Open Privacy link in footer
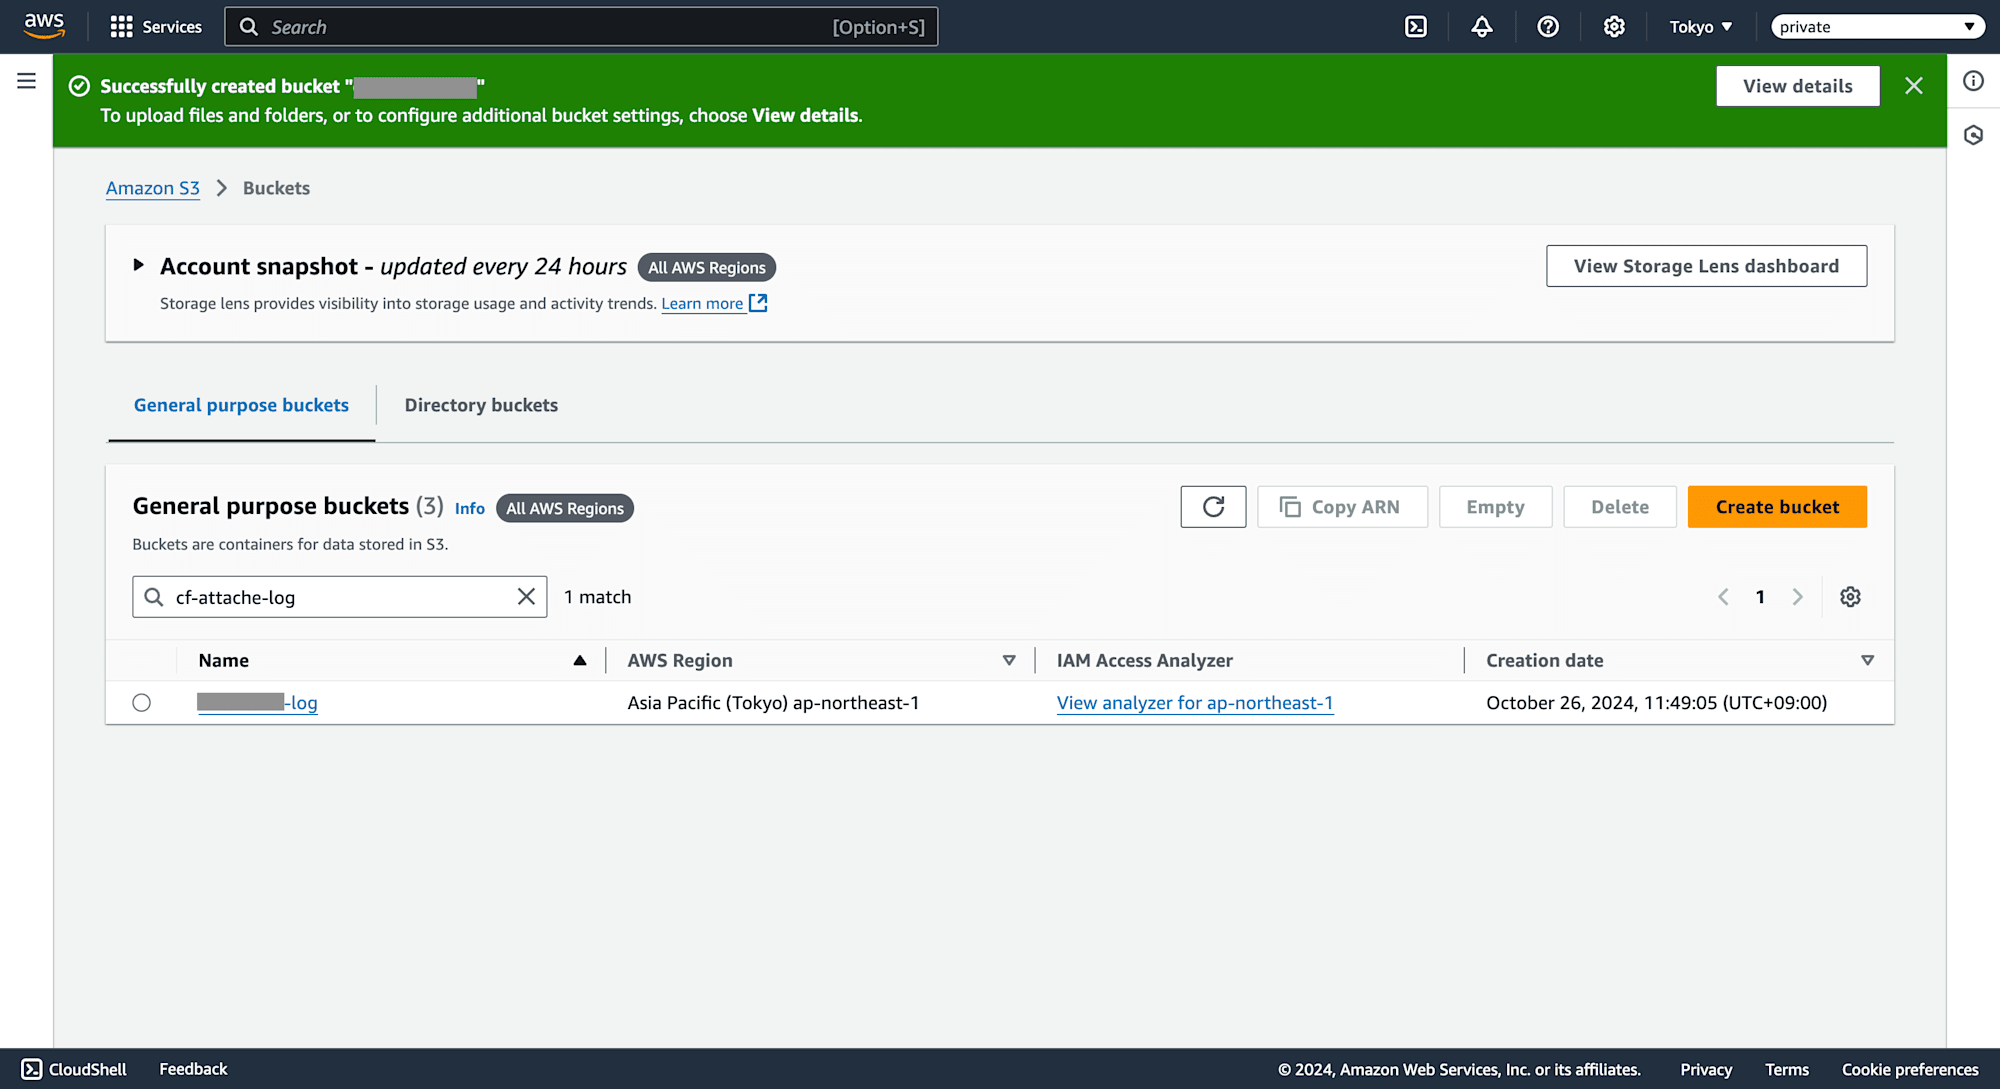The image size is (2000, 1089). 1706,1069
